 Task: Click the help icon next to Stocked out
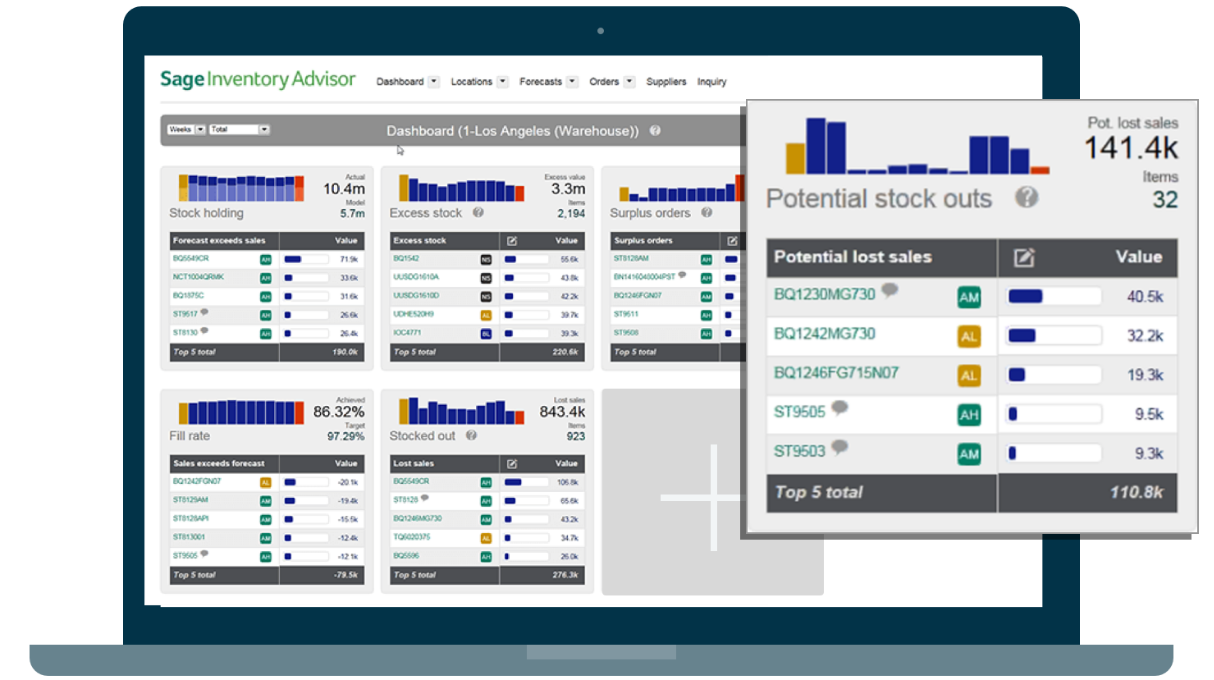(x=471, y=436)
